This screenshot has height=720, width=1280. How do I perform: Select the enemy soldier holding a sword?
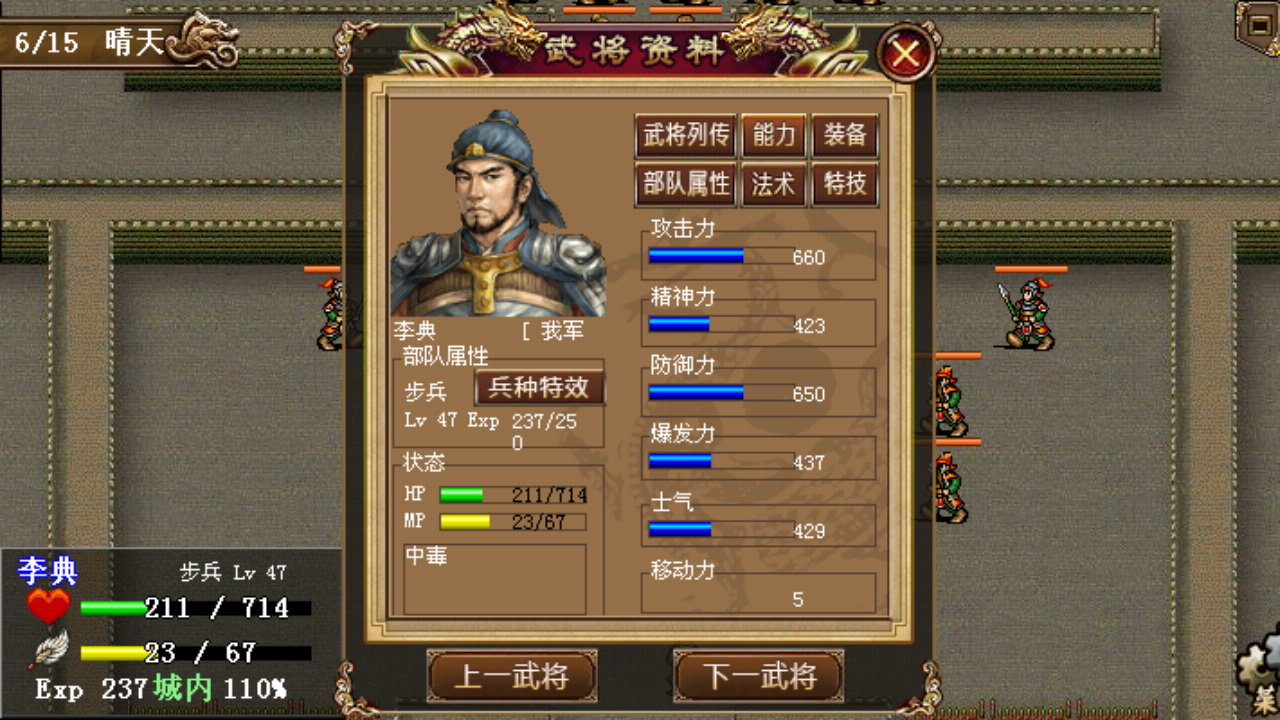pos(1028,314)
